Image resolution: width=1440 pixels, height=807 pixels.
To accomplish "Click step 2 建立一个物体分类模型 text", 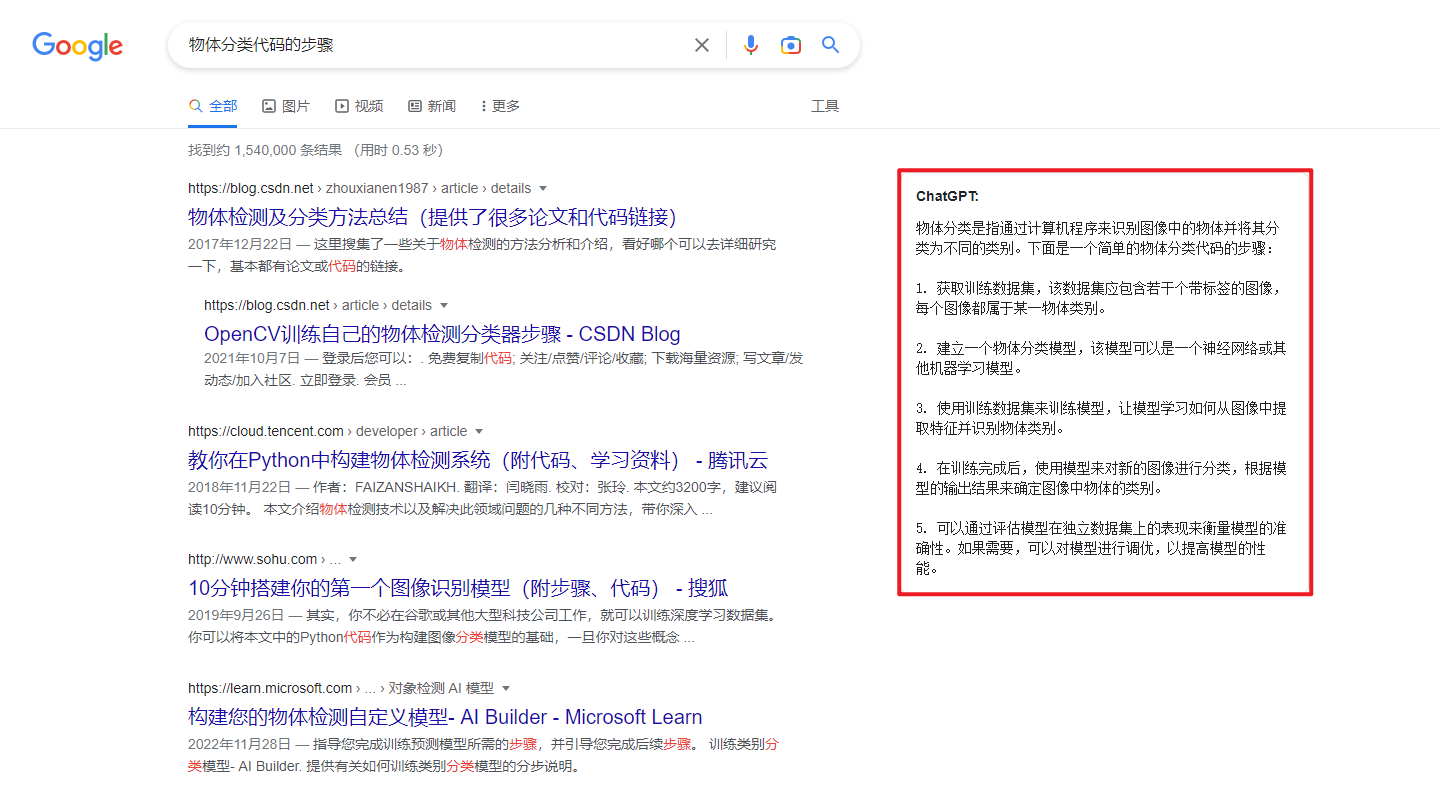I will pyautogui.click(x=1101, y=358).
